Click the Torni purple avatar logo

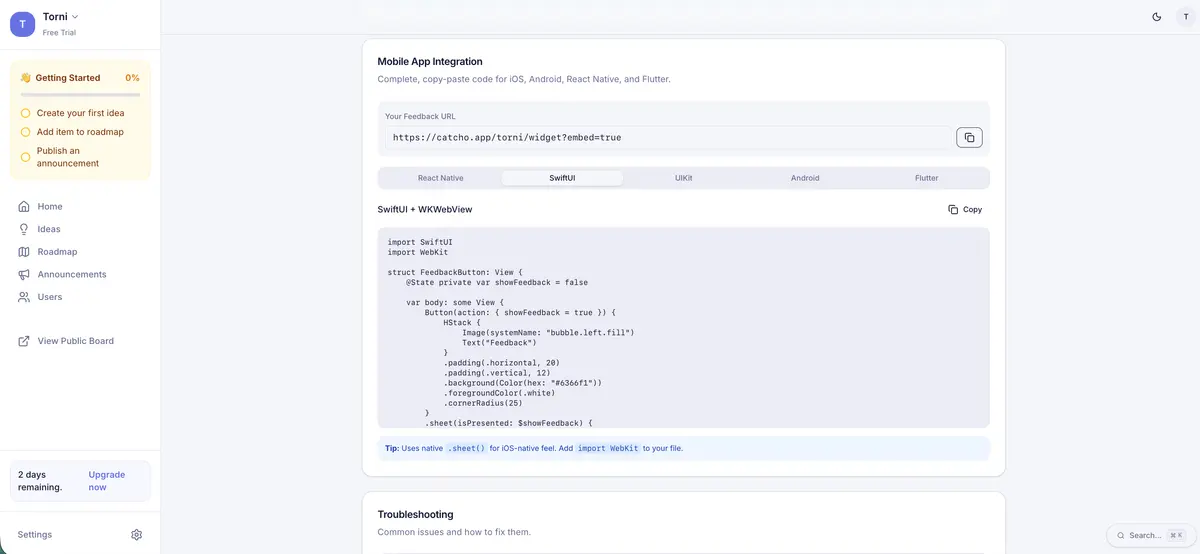coord(22,24)
